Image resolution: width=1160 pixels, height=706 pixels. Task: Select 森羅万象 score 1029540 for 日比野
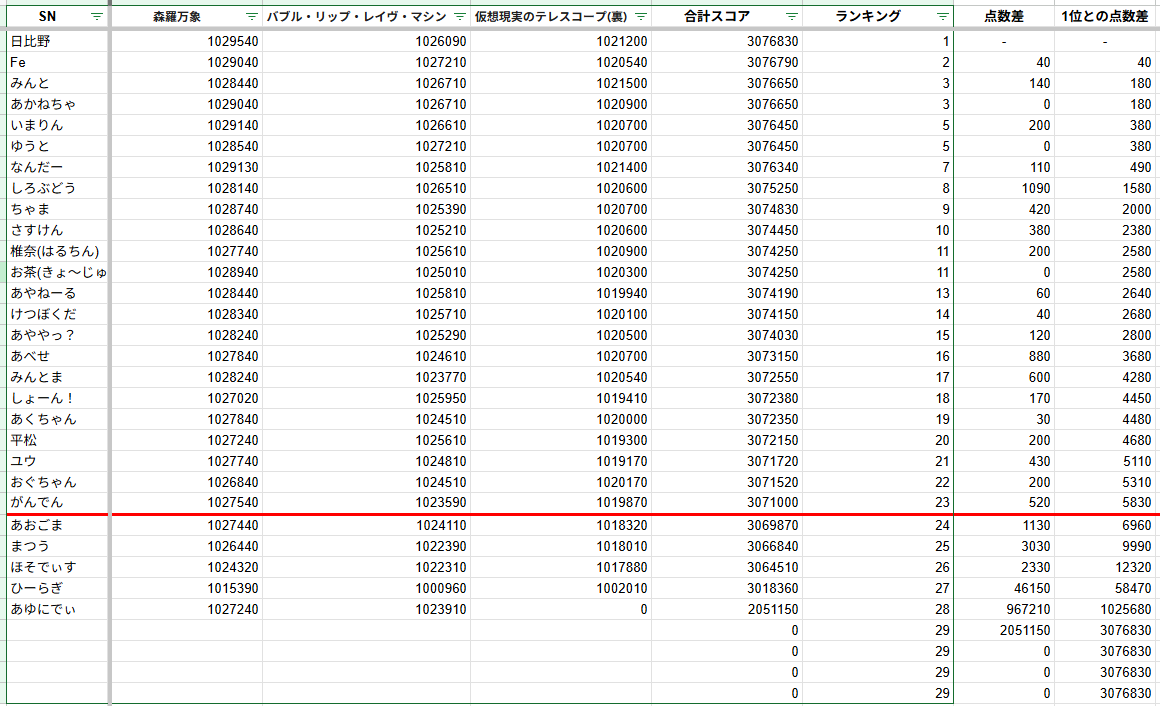point(186,41)
